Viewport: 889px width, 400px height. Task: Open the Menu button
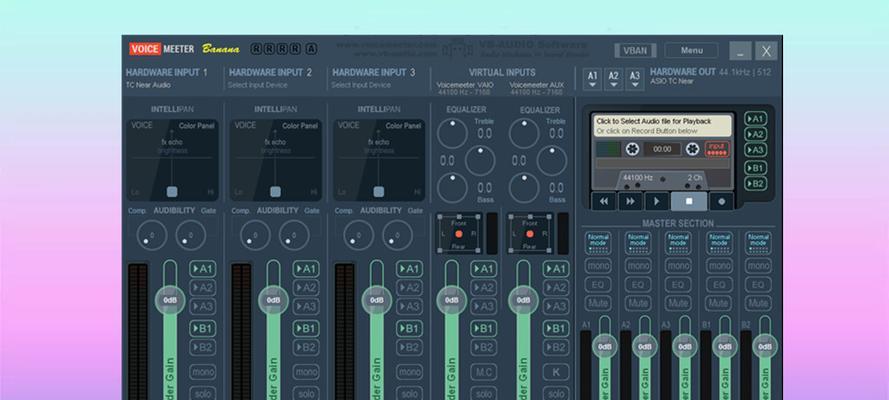click(692, 50)
